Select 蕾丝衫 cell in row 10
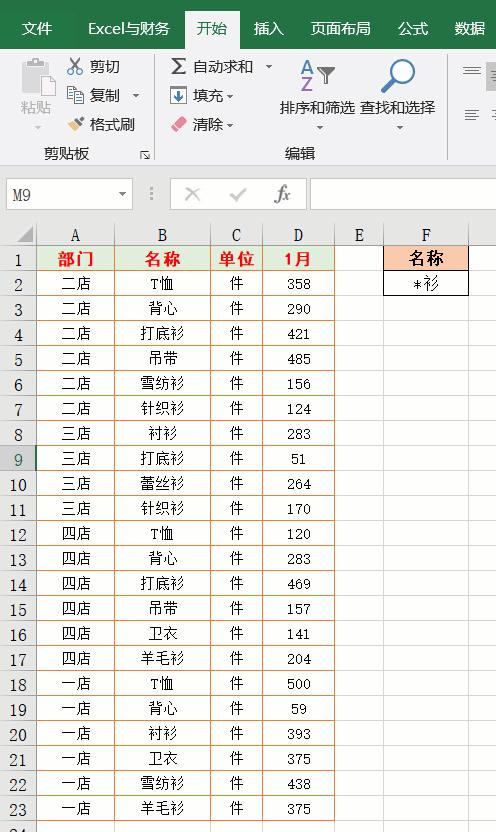This screenshot has width=496, height=832. pos(162,483)
